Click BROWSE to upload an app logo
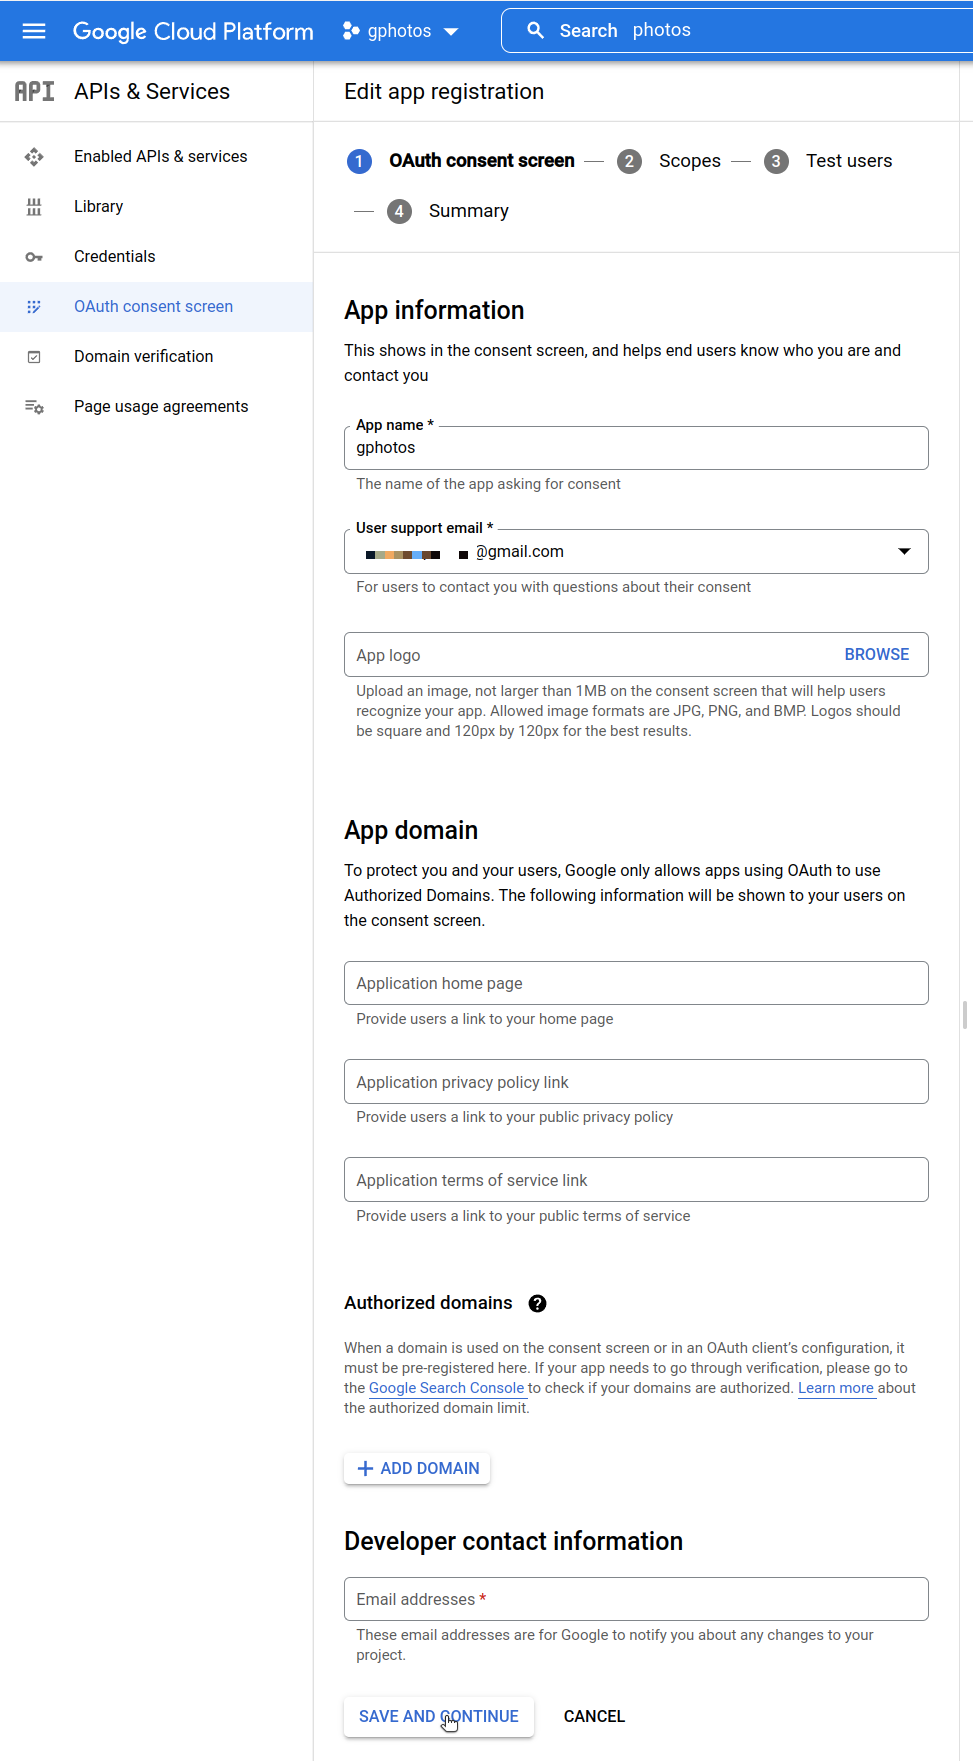The height and width of the screenshot is (1761, 973). click(876, 654)
